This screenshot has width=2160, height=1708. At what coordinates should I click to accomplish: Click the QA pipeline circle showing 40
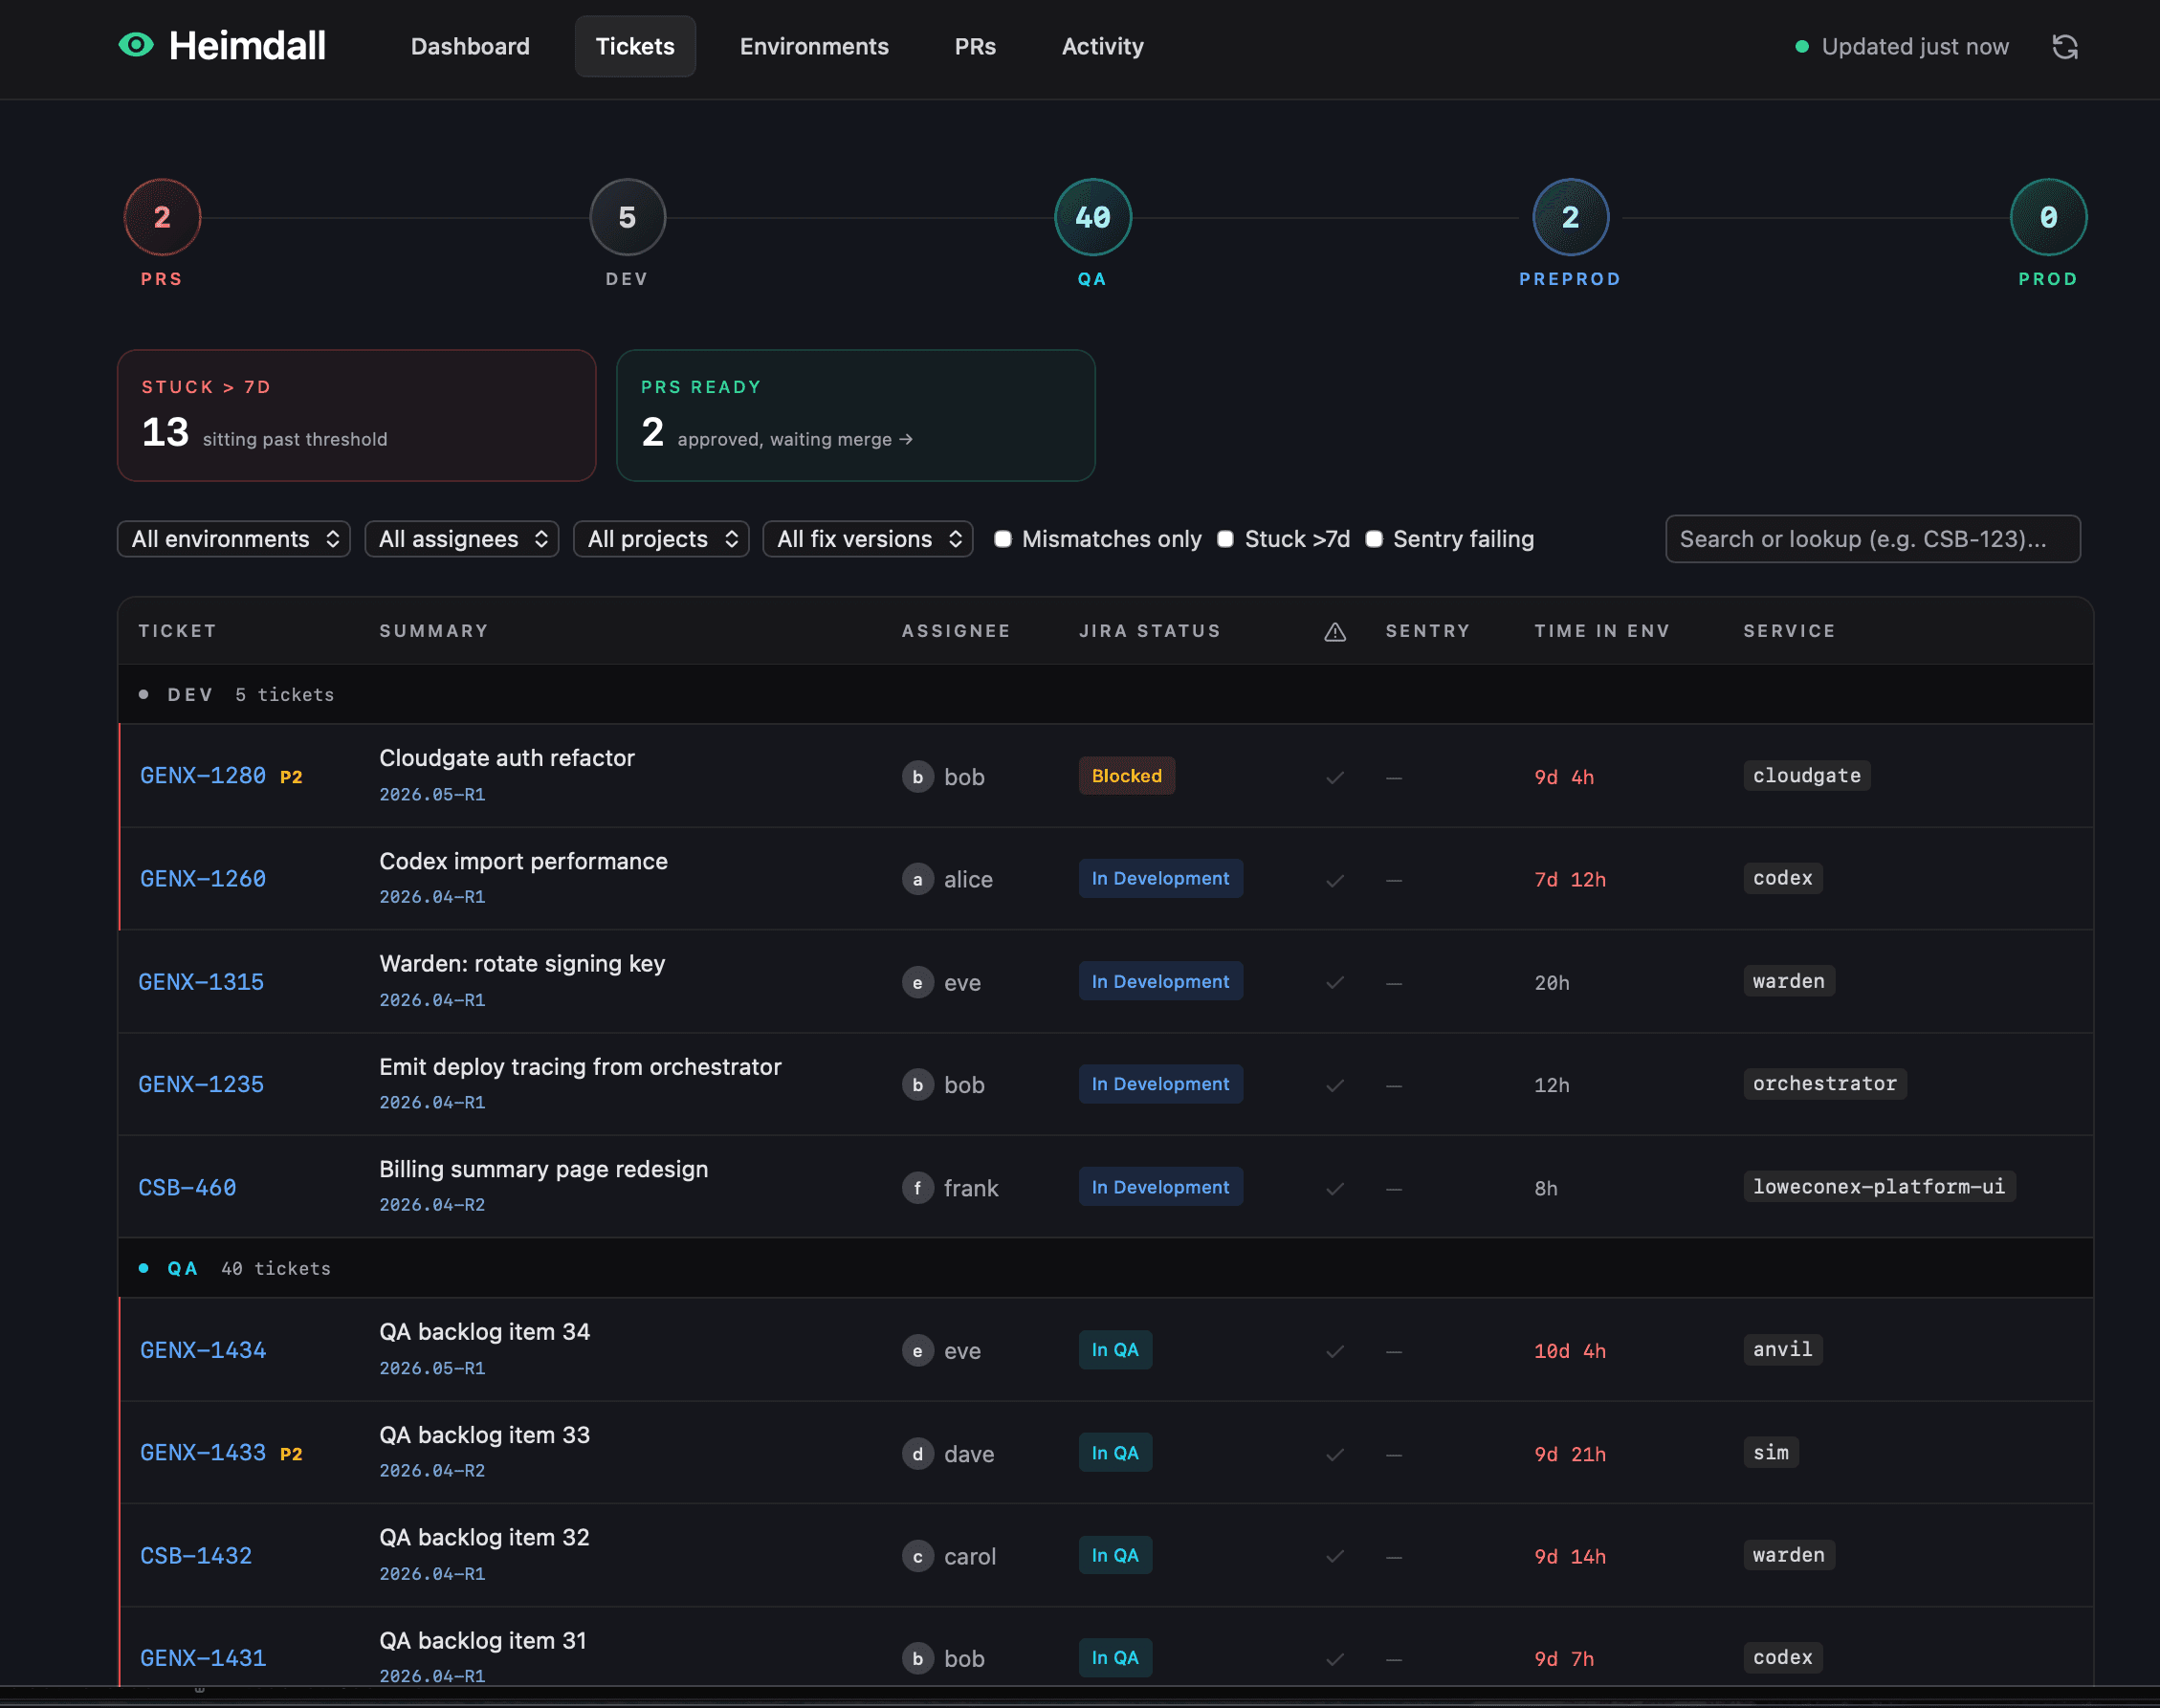[x=1092, y=217]
